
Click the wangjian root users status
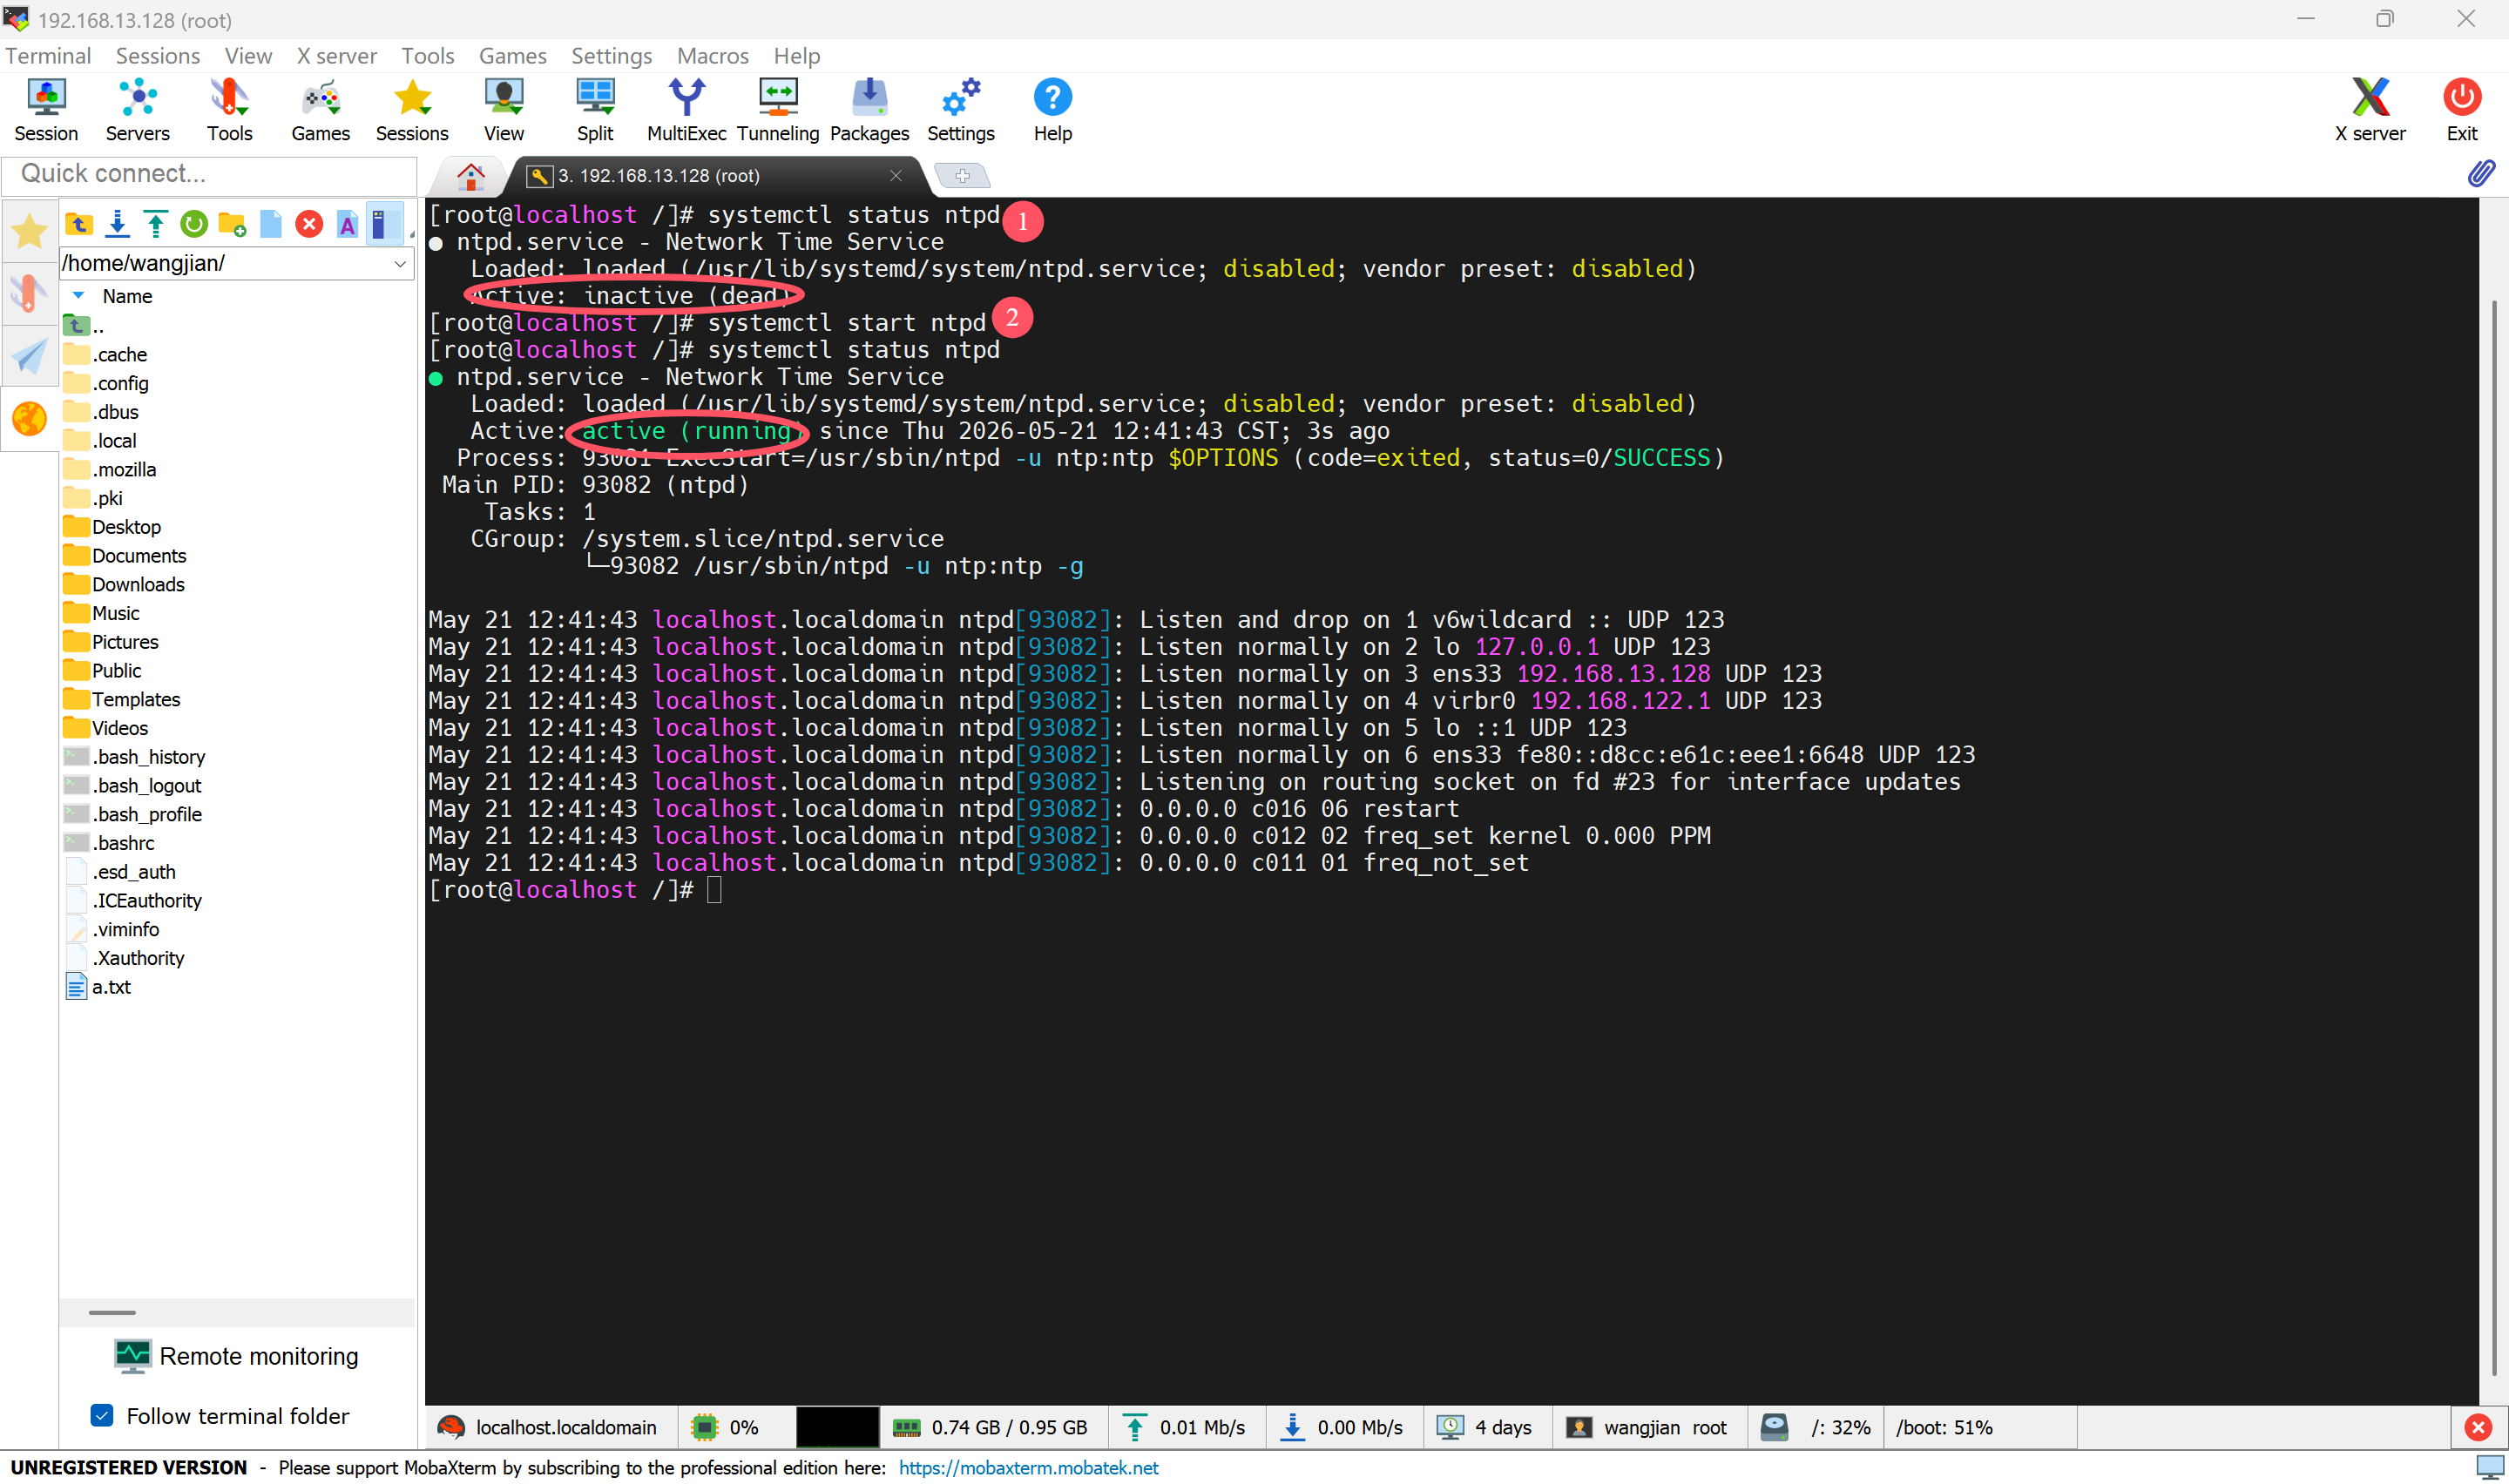(1647, 1428)
